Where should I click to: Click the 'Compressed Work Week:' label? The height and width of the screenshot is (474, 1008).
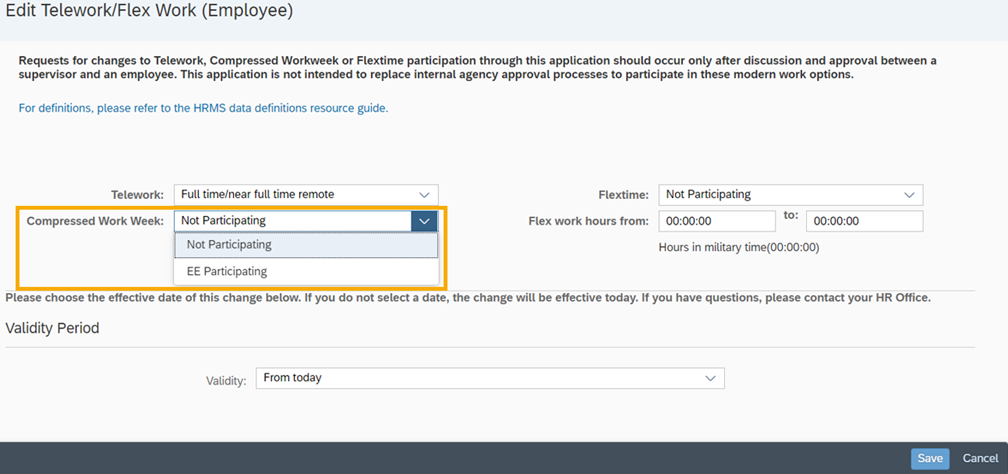95,221
